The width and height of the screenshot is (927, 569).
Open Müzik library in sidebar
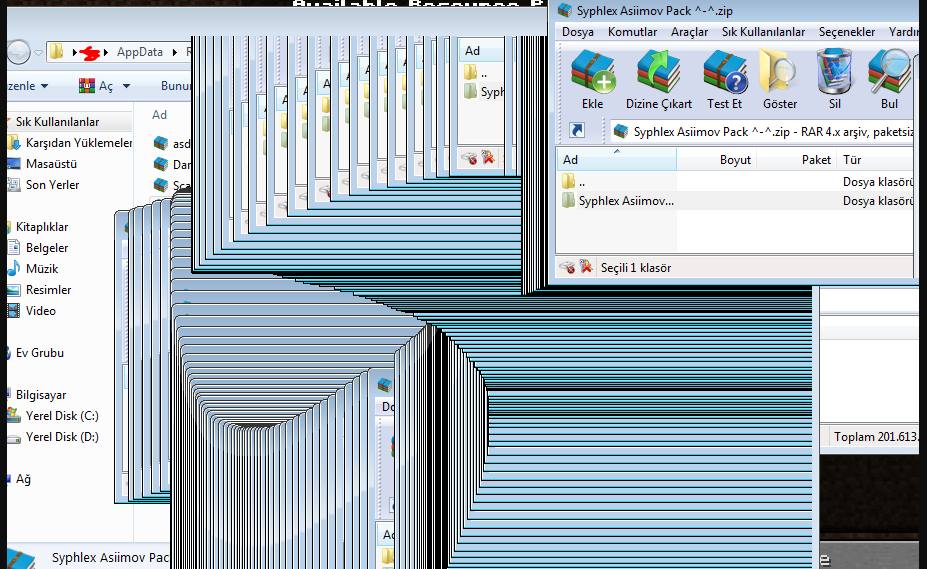tap(42, 269)
